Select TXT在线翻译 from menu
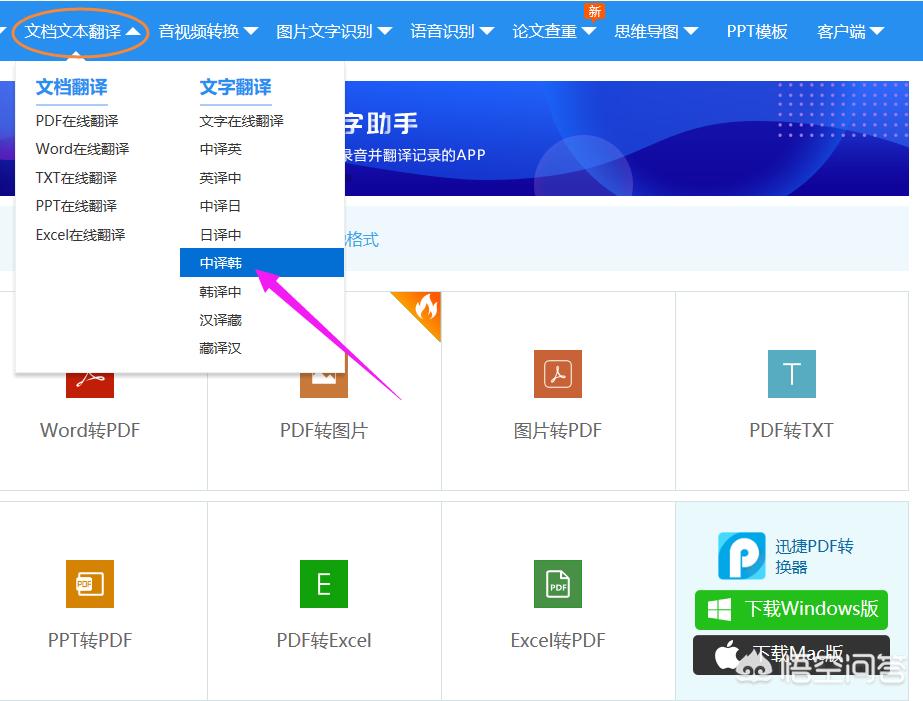This screenshot has width=923, height=701. click(76, 177)
